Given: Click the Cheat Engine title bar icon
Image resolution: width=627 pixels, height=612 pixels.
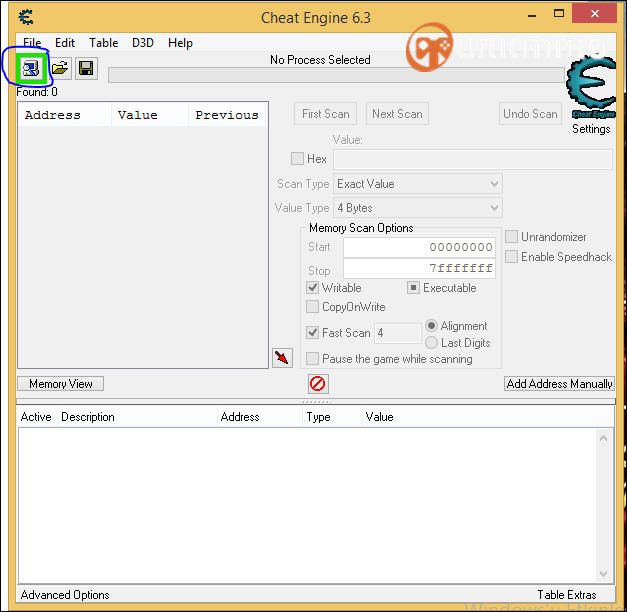Looking at the screenshot, I should click(26, 17).
